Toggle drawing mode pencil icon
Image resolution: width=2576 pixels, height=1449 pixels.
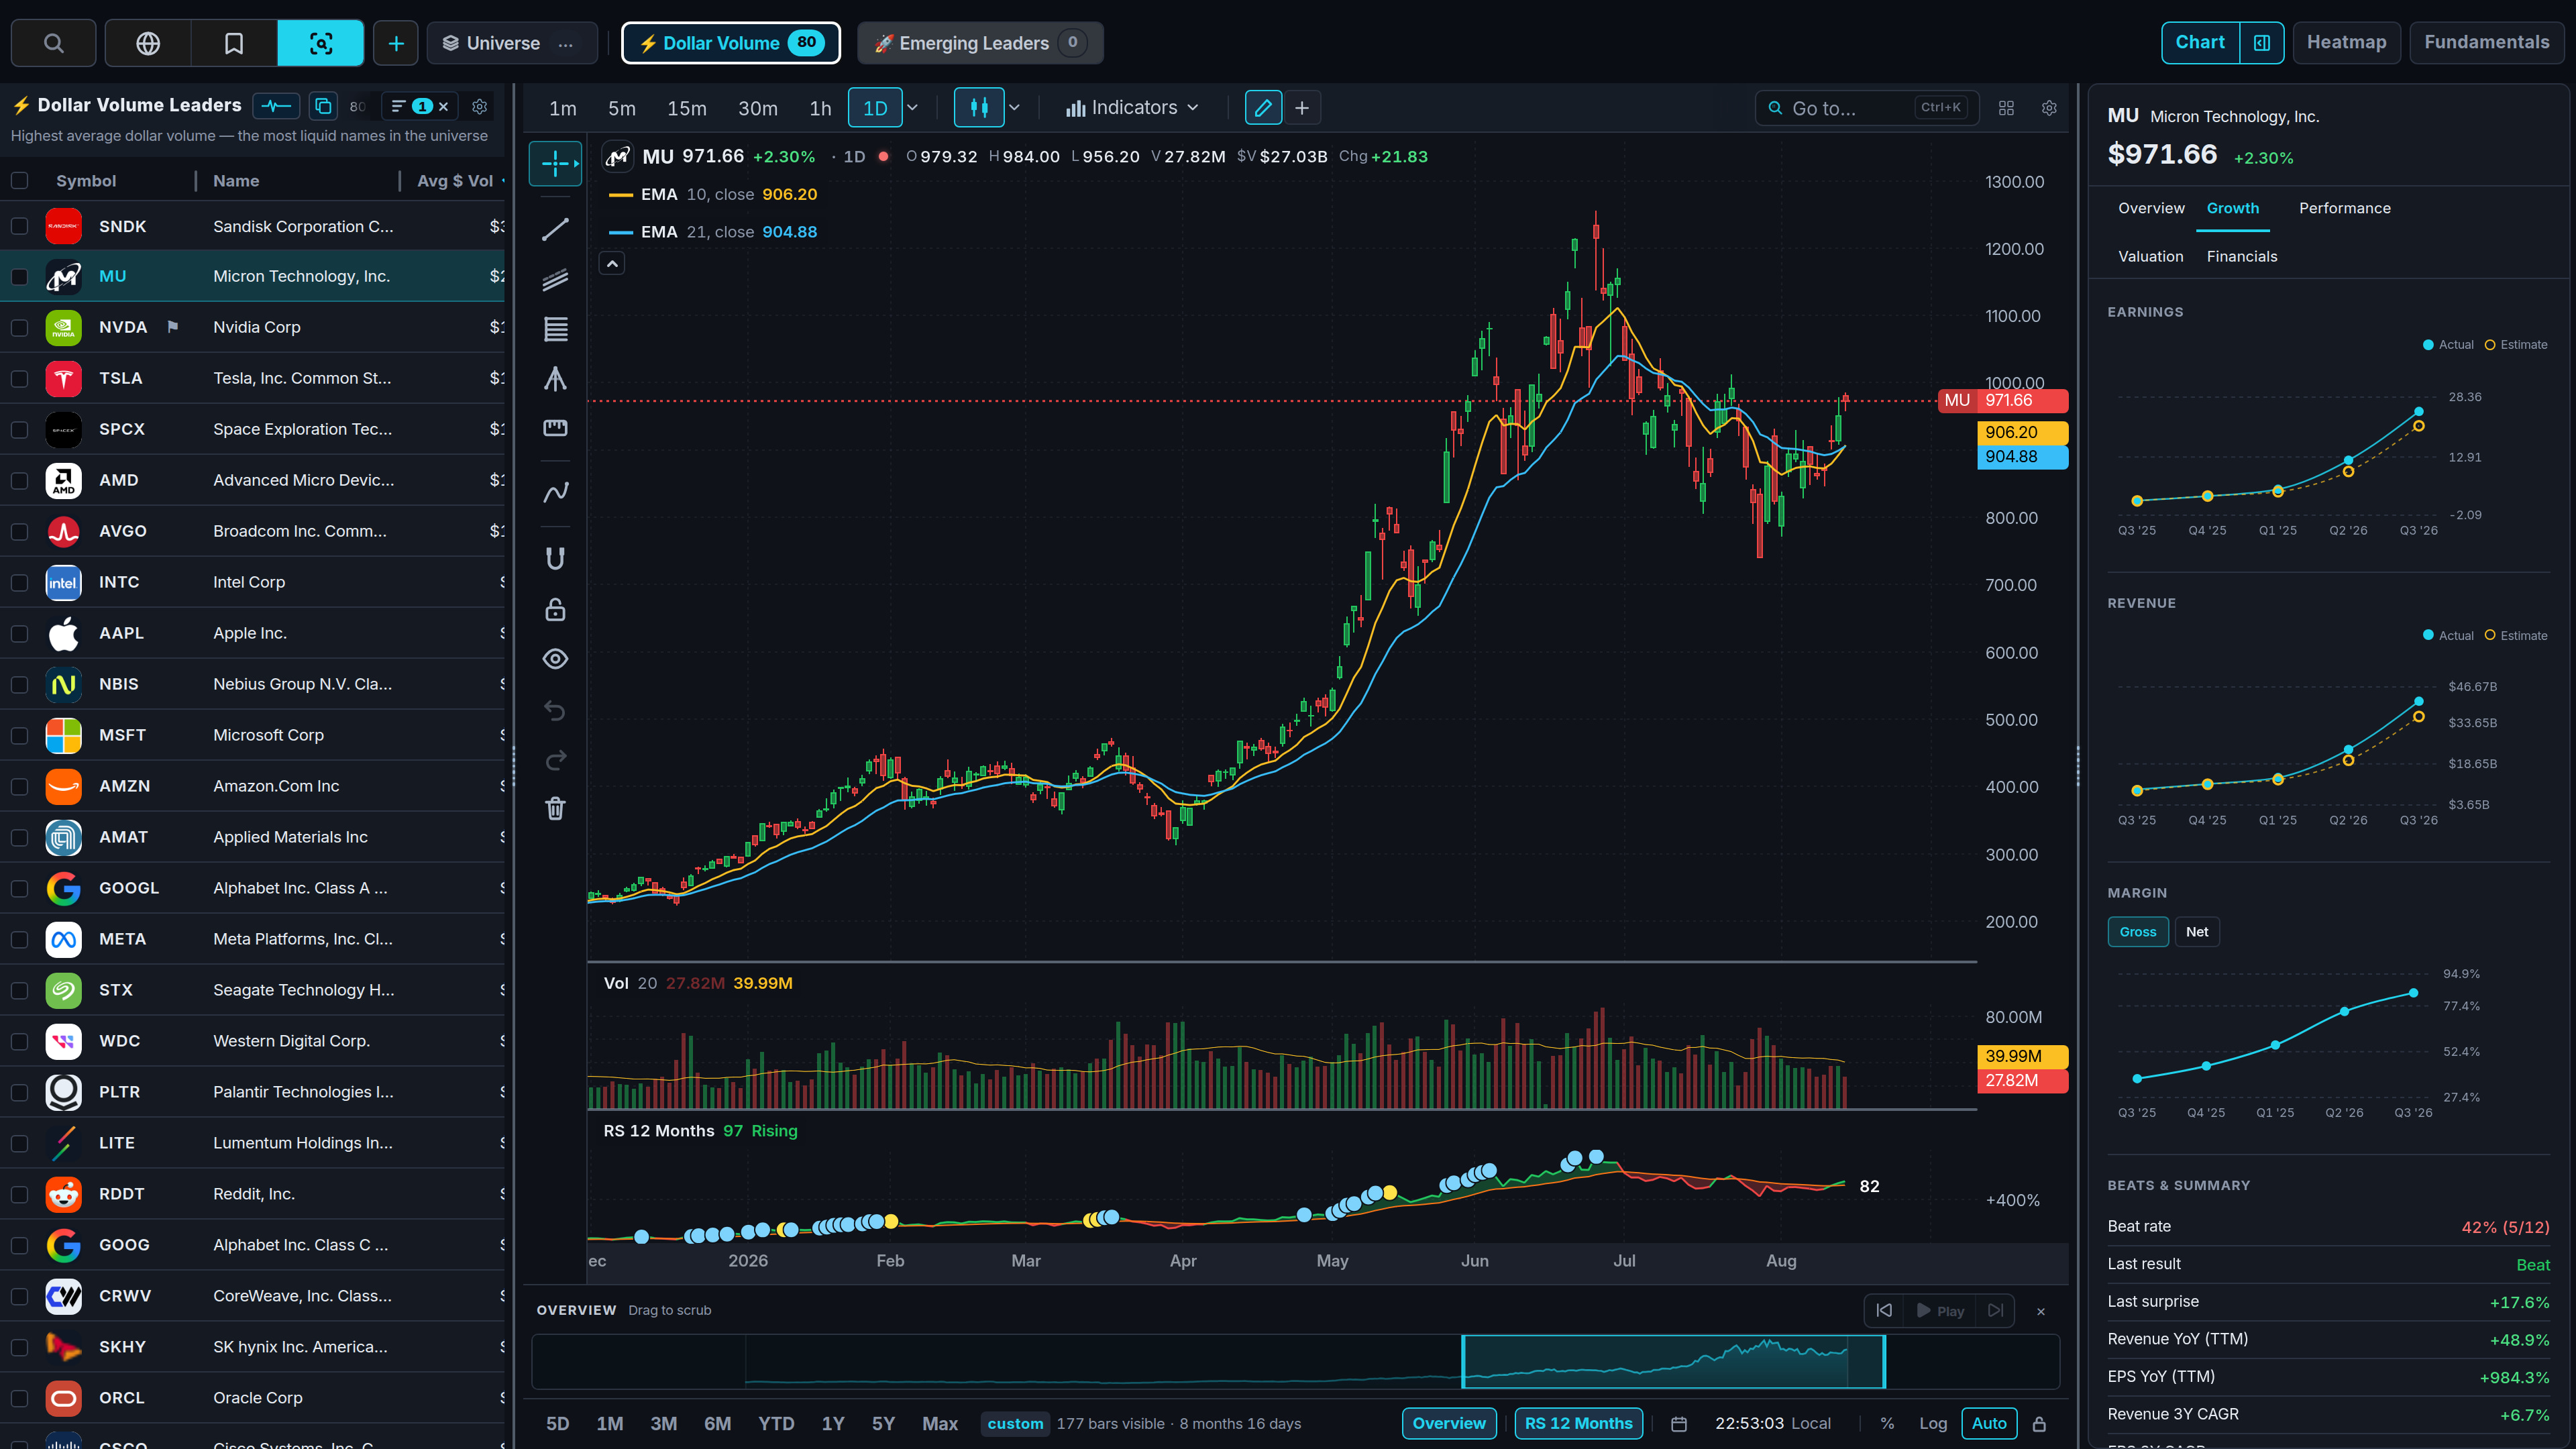[x=1263, y=108]
